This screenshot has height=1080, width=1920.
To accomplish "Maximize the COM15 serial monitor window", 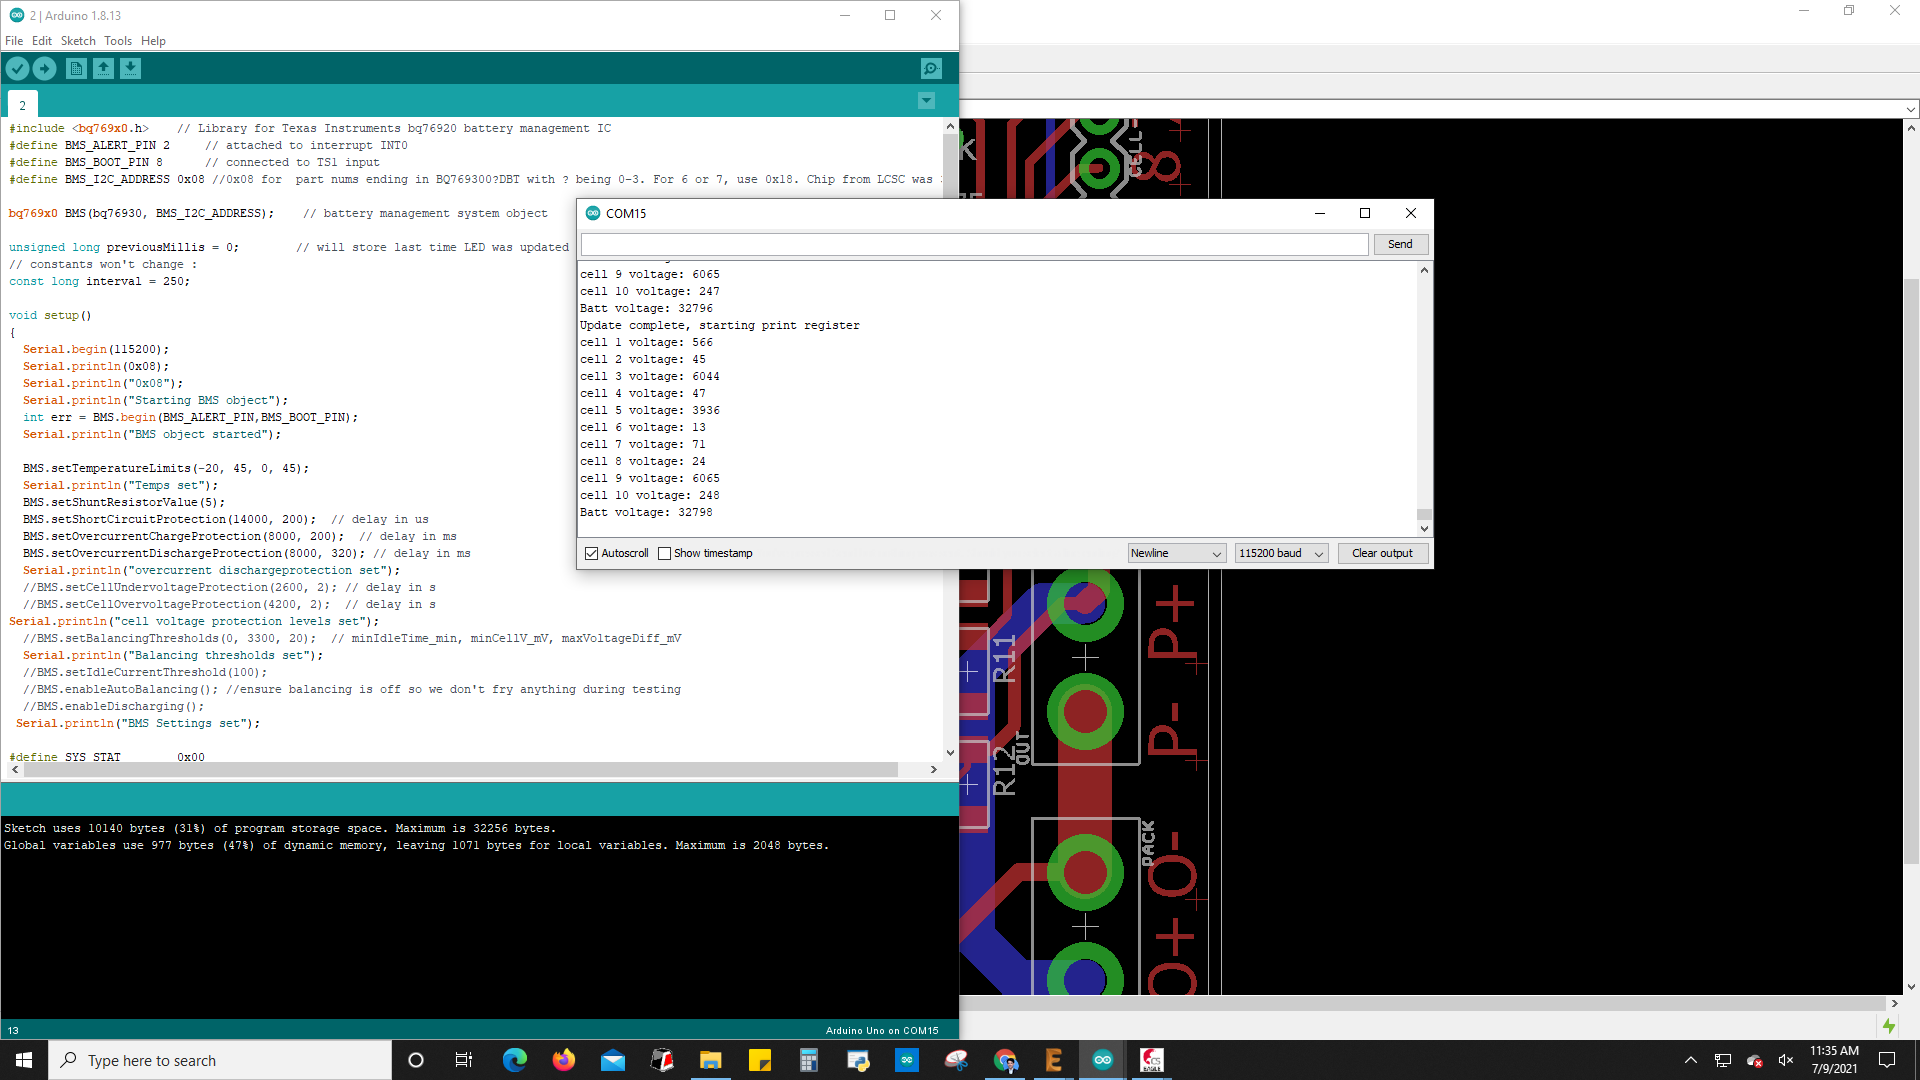I will click(x=1364, y=213).
